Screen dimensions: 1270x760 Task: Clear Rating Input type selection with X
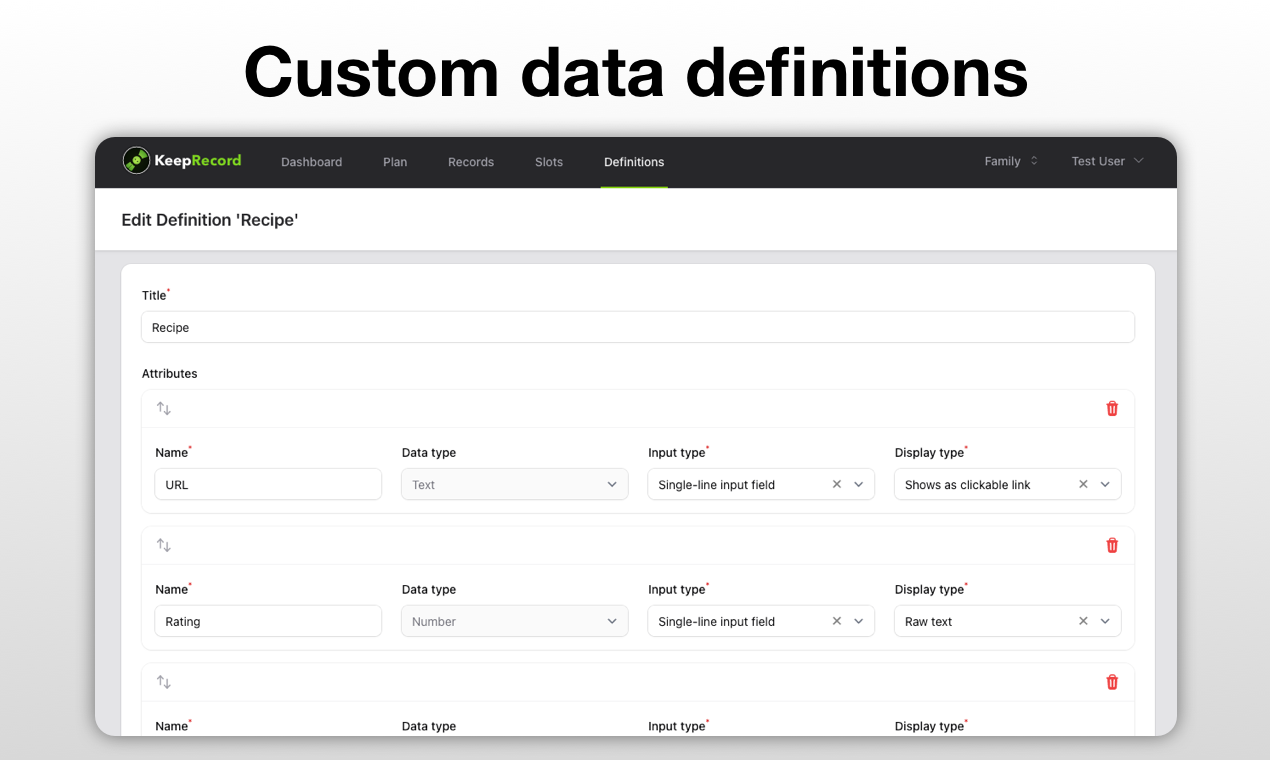837,621
